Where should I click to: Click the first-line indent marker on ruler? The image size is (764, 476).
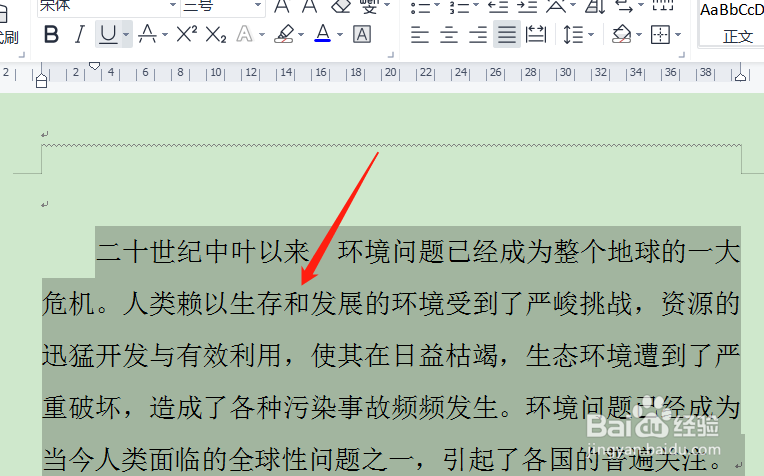click(95, 66)
